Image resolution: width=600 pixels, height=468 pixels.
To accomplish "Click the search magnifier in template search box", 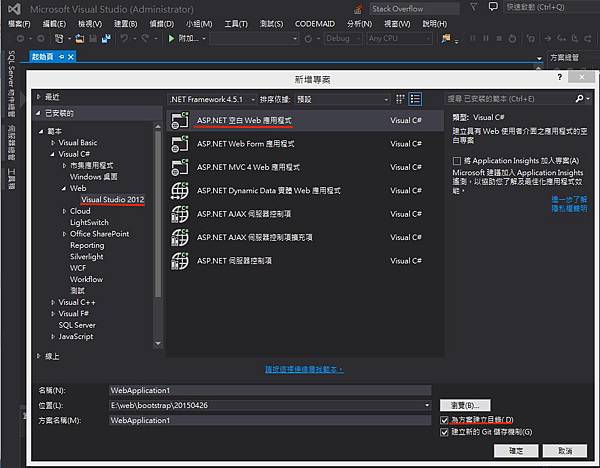I will tap(580, 99).
